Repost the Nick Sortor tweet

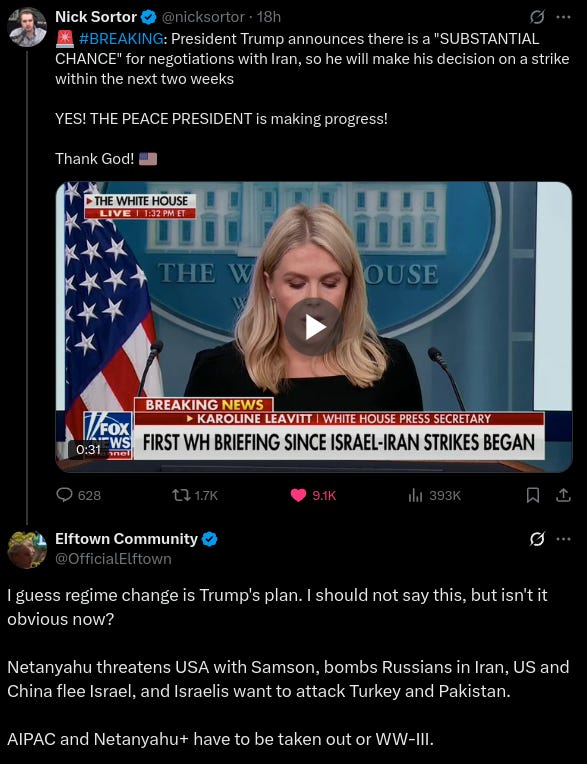(x=194, y=495)
